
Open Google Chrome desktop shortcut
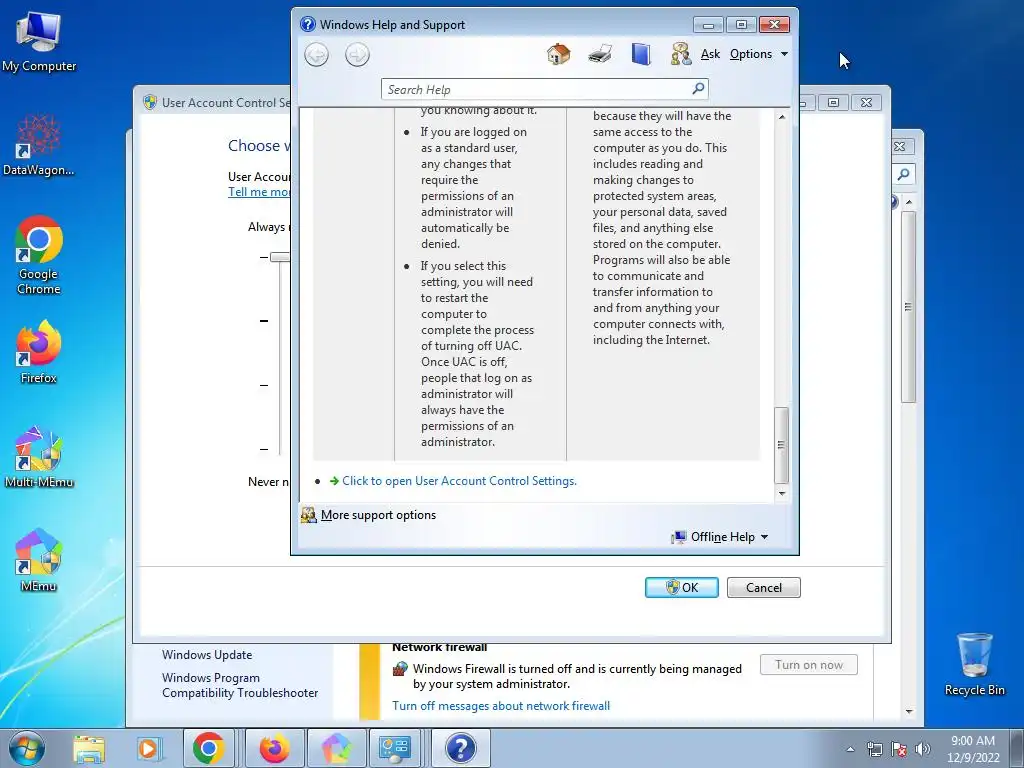39,255
